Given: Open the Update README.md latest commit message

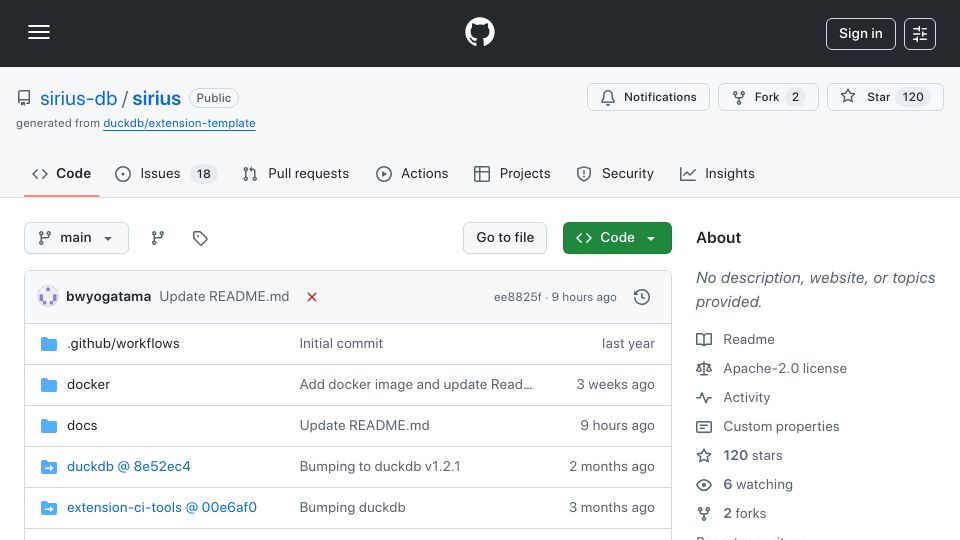Looking at the screenshot, I should click(224, 297).
